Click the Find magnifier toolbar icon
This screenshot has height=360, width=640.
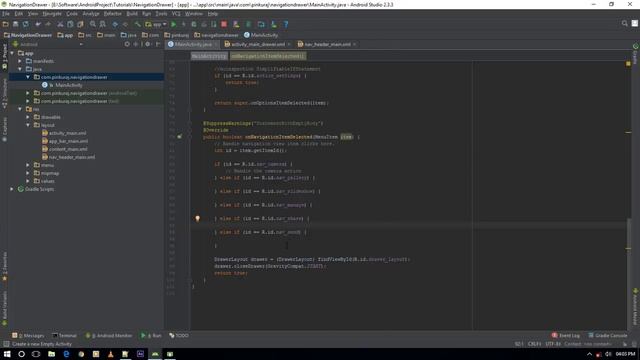93,24
